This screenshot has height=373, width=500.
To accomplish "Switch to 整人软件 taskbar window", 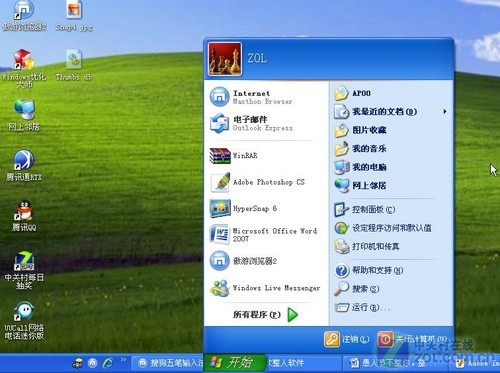I will pyautogui.click(x=303, y=363).
